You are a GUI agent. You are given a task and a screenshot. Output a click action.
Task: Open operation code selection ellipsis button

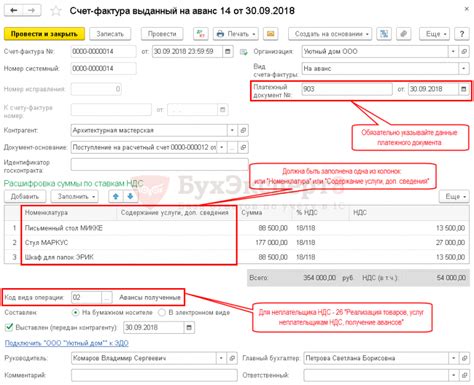click(x=106, y=297)
